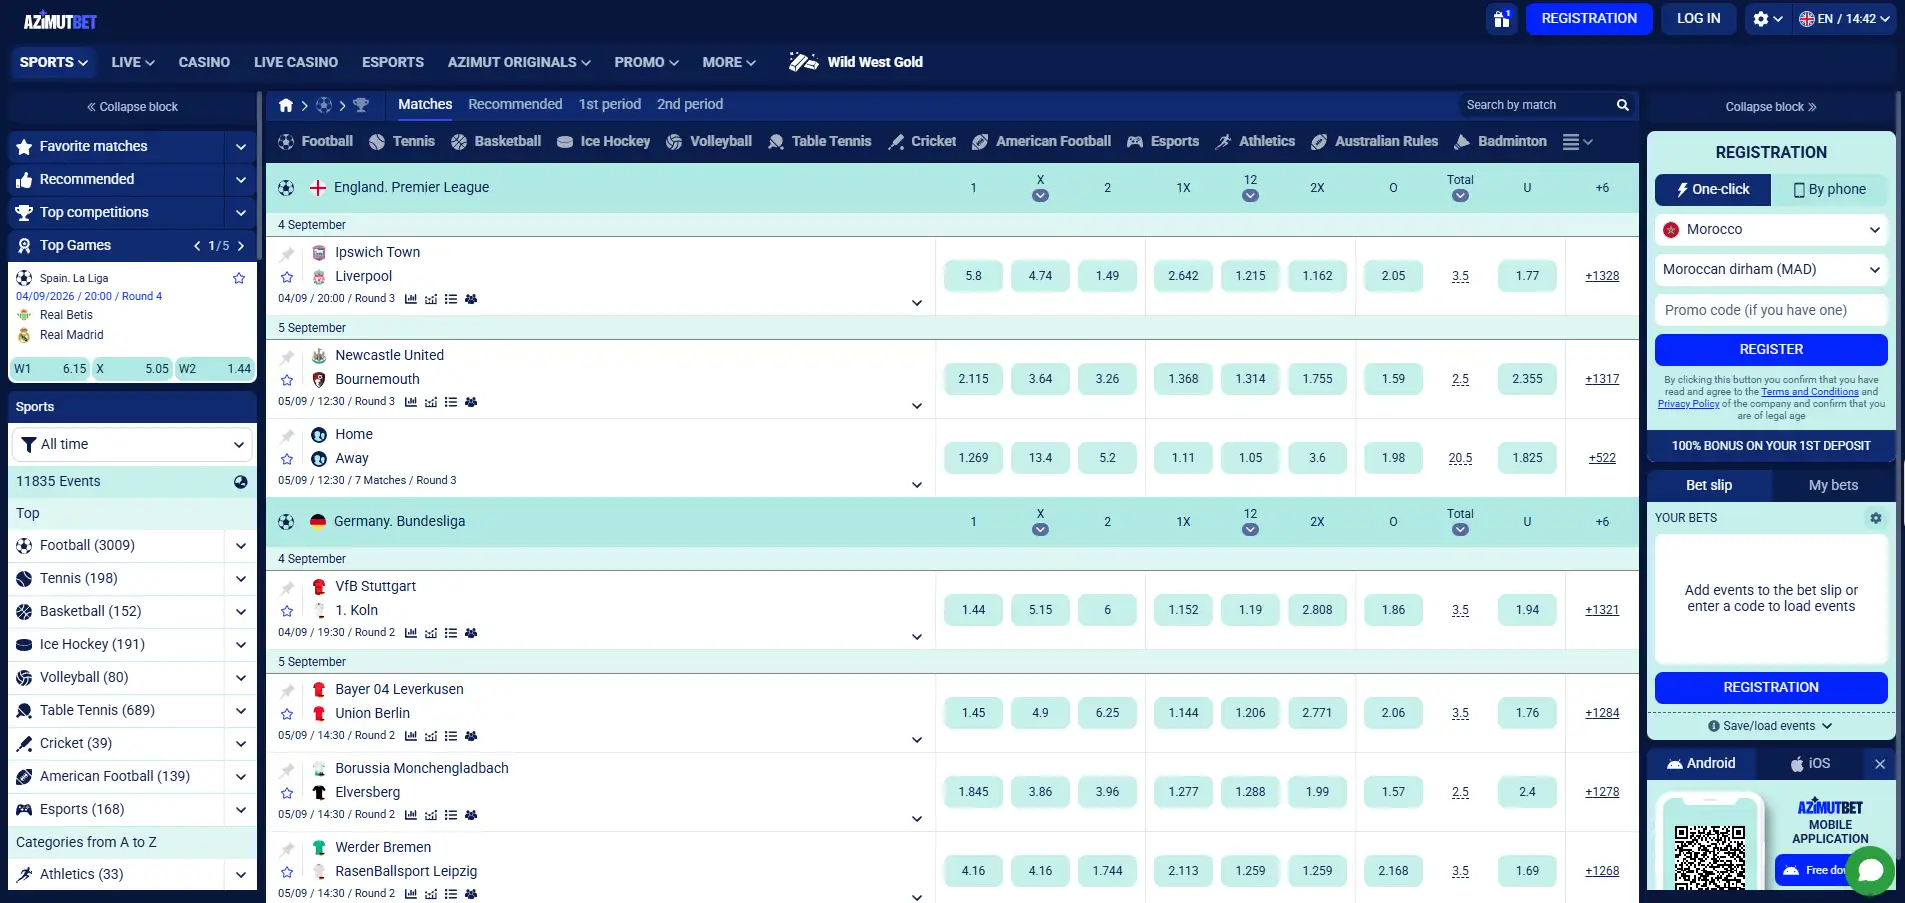1905x903 pixels.
Task: Open bet slip settings gear
Action: point(1876,518)
